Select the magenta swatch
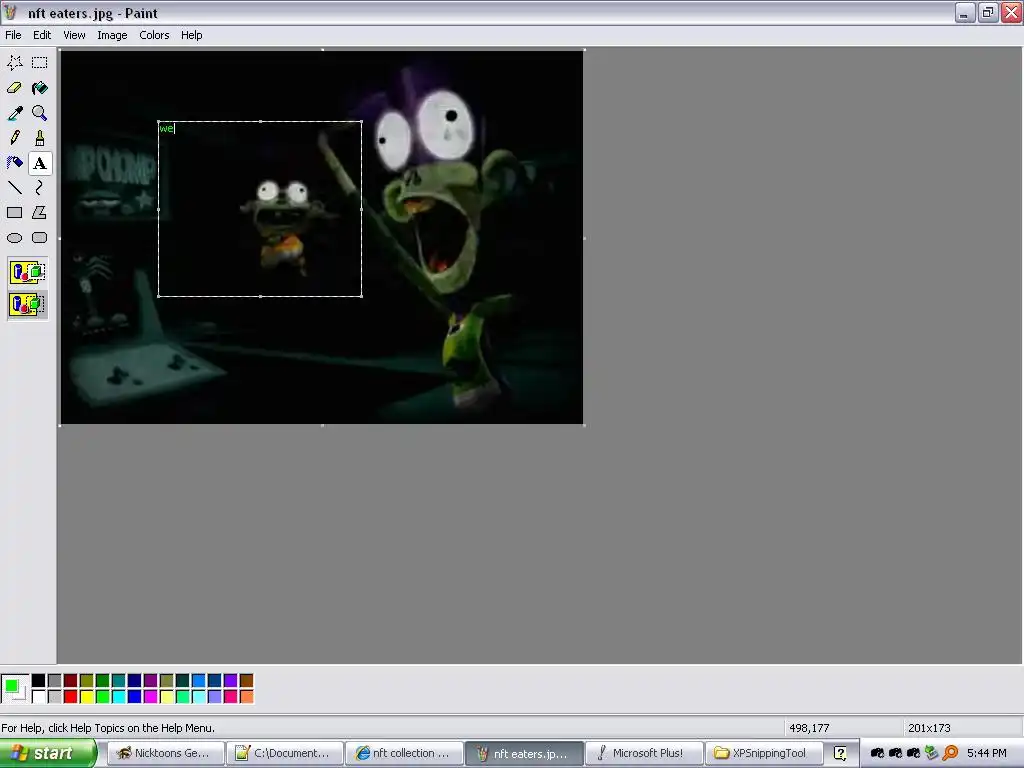The height and width of the screenshot is (768, 1024). [151, 697]
